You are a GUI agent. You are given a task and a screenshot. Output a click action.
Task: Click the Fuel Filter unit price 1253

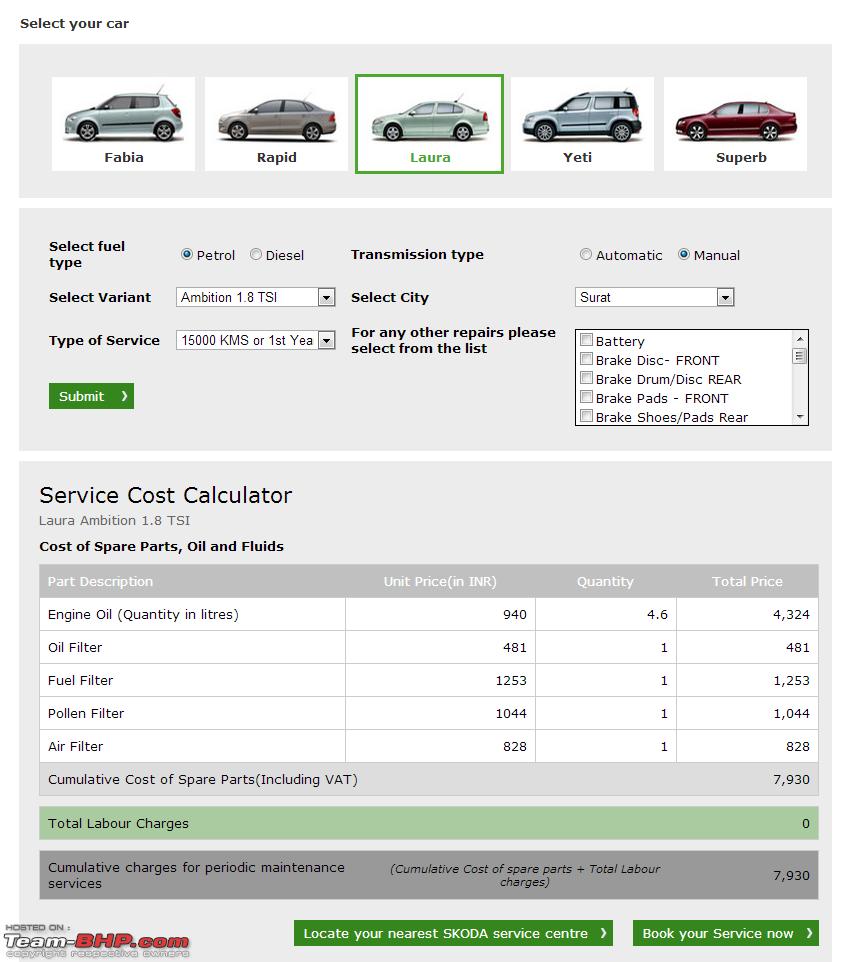[511, 681]
